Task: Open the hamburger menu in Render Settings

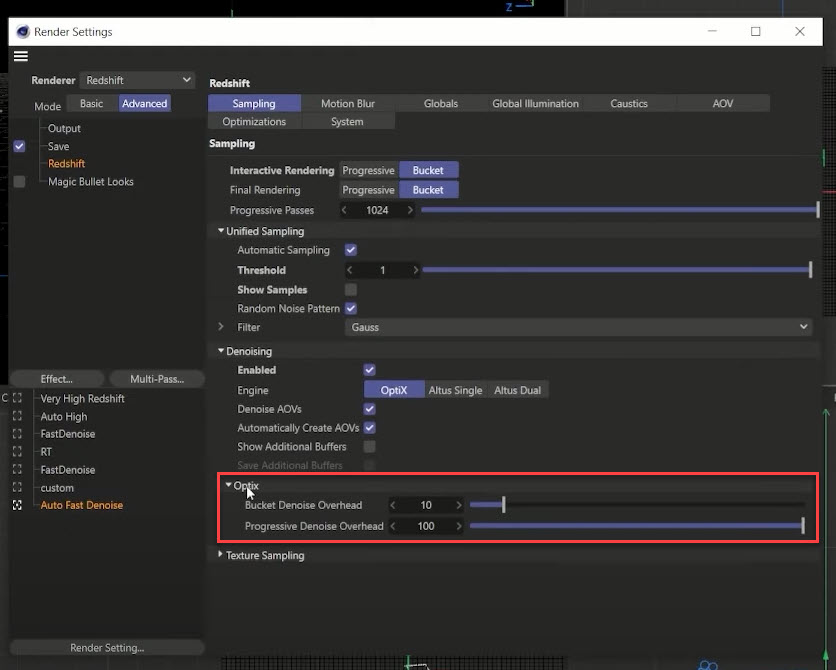Action: (21, 56)
